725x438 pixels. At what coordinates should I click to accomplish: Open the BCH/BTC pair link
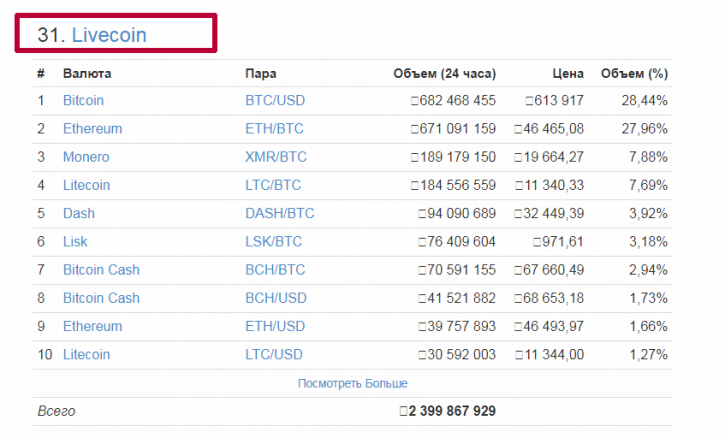pos(275,270)
